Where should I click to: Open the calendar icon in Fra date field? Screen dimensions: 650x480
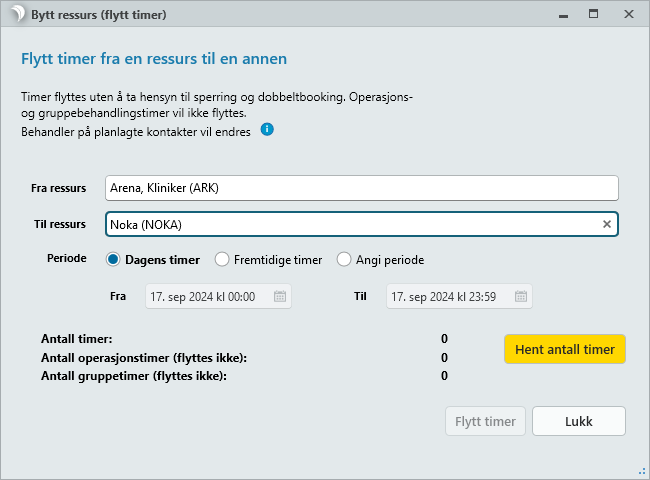280,296
